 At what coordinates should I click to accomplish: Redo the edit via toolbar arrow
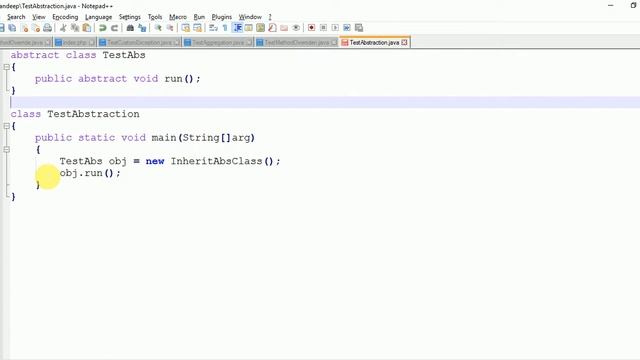coord(114,28)
